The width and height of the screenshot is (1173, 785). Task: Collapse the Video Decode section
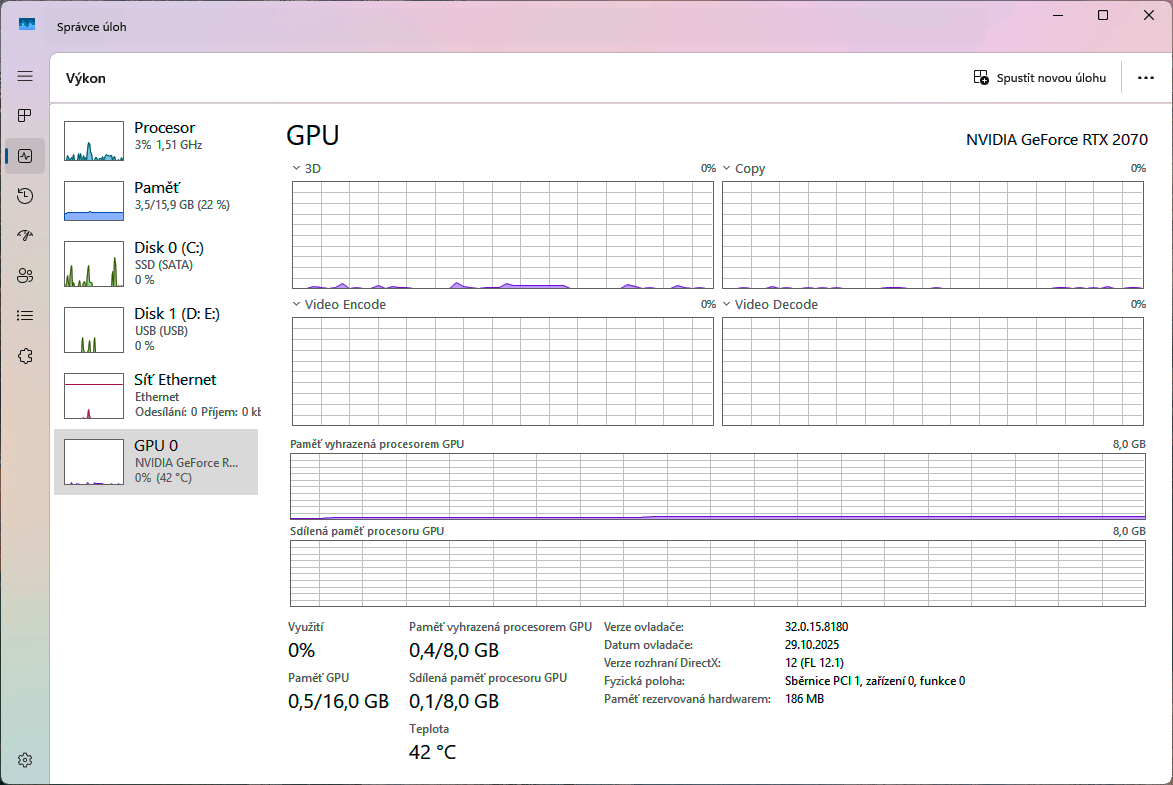coord(727,303)
